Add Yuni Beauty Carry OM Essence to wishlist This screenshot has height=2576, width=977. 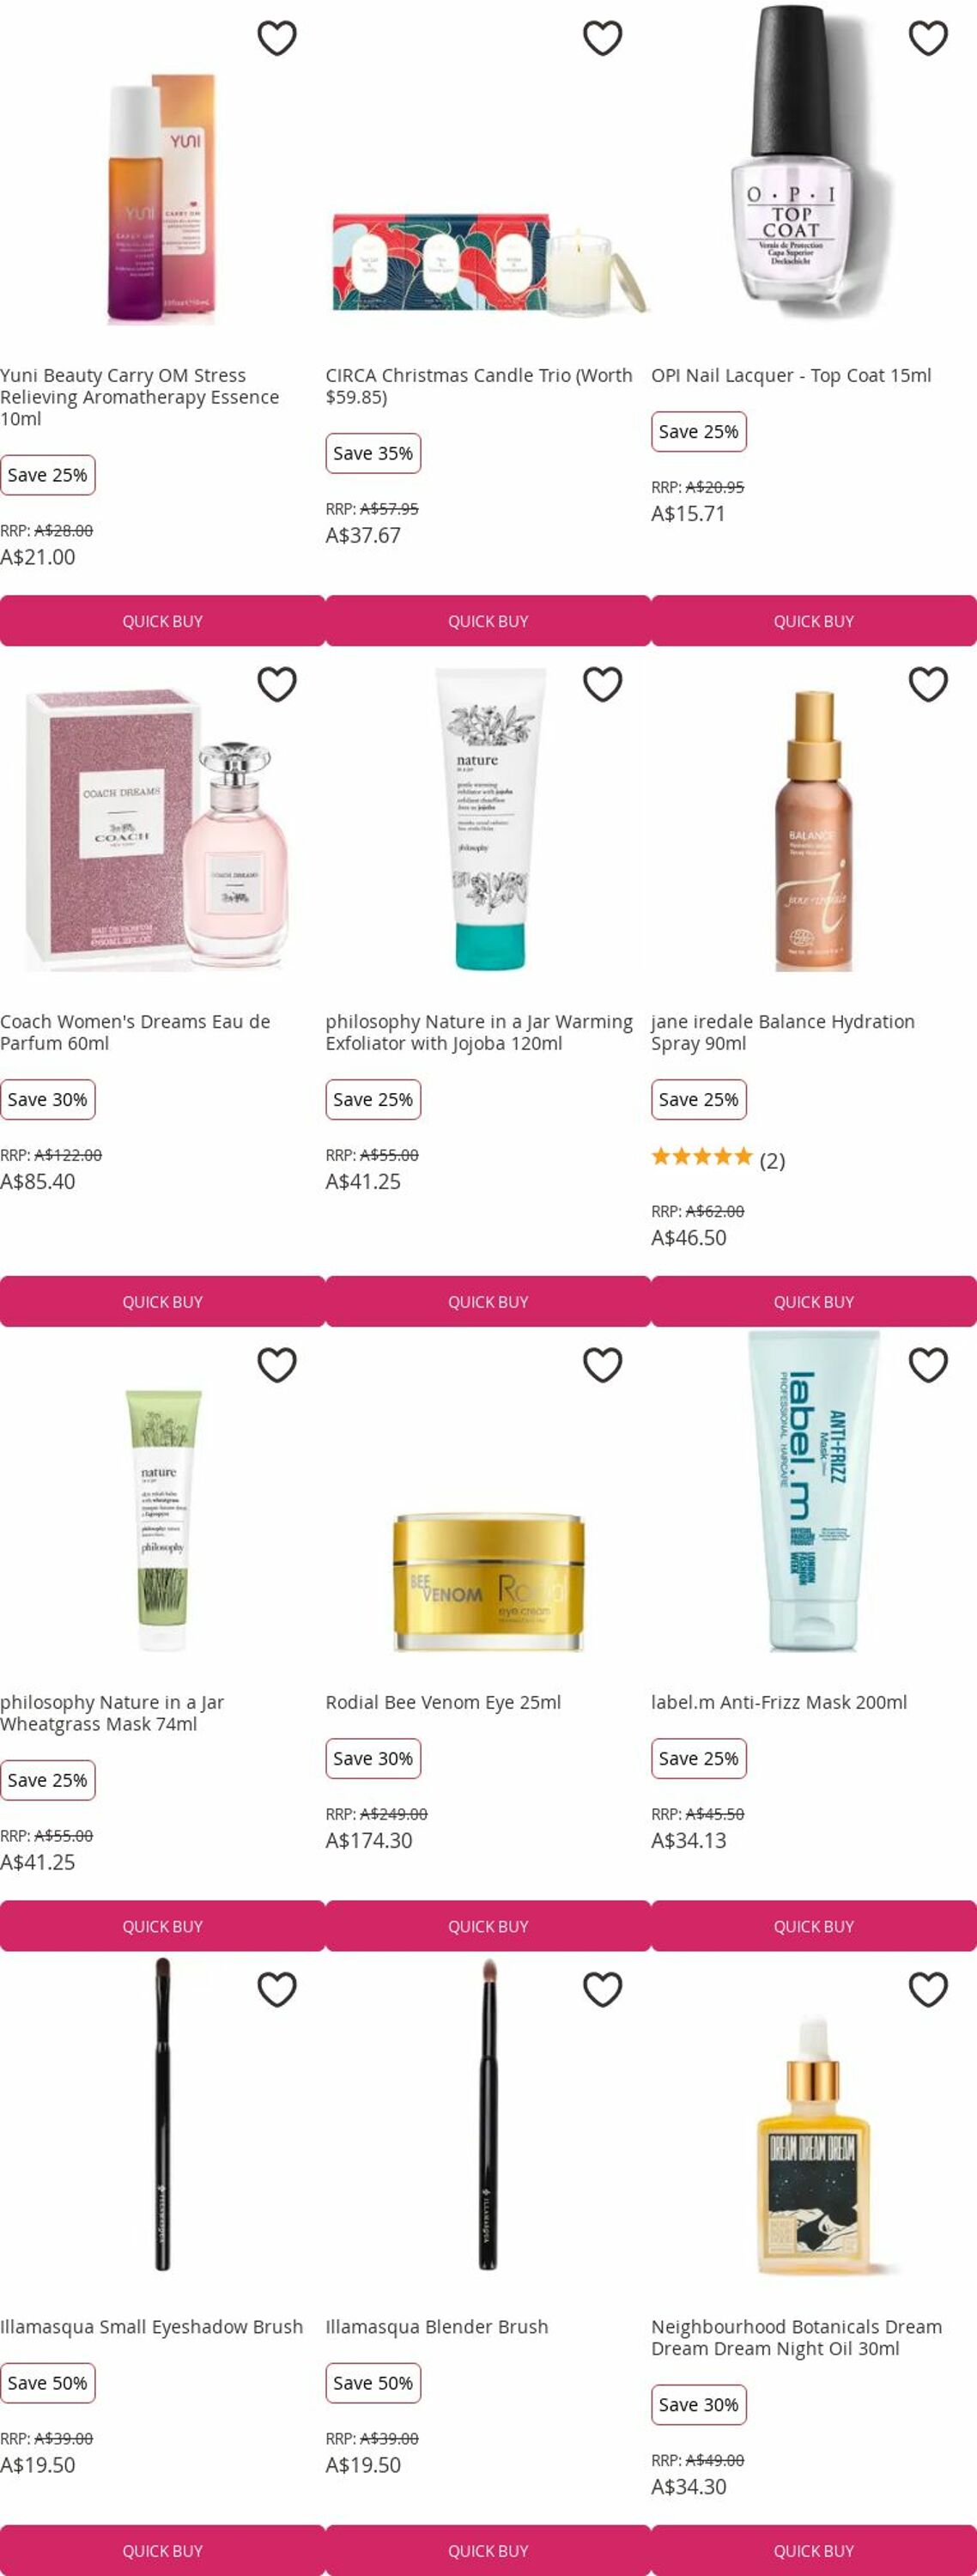pyautogui.click(x=277, y=38)
